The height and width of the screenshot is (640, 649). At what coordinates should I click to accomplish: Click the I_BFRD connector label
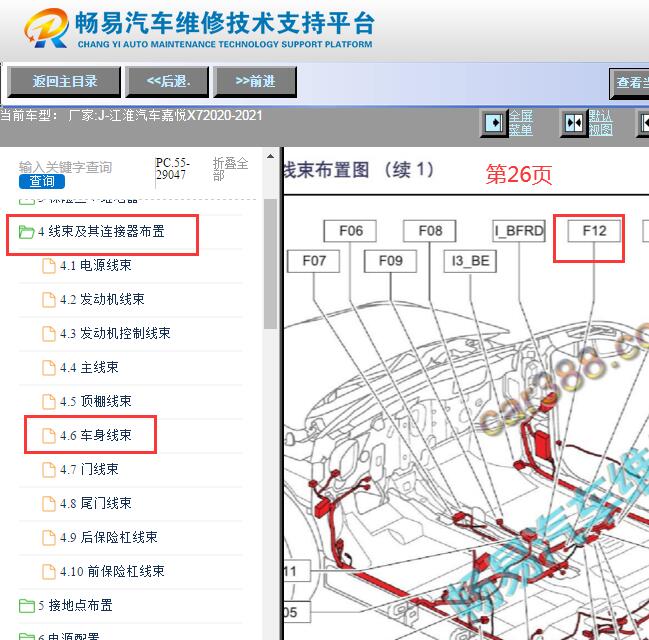click(x=519, y=231)
